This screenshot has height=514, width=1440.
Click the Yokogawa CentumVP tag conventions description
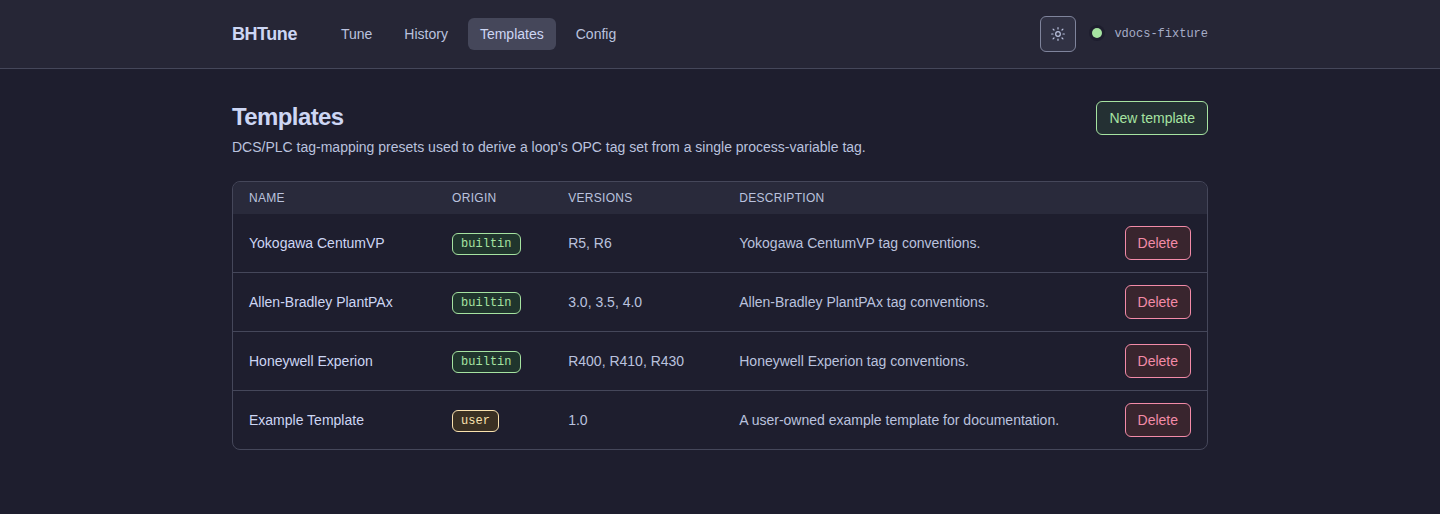tap(859, 243)
